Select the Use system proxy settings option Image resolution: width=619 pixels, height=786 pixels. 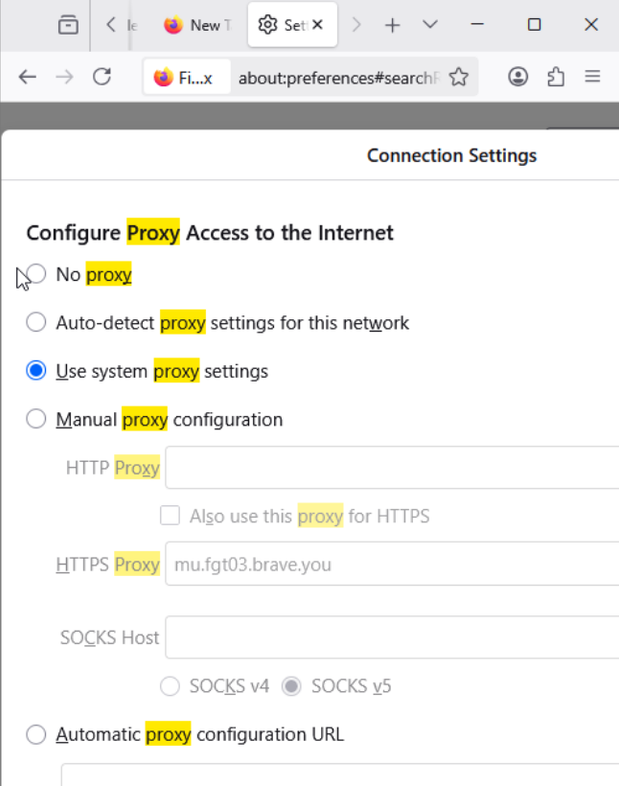click(x=37, y=371)
